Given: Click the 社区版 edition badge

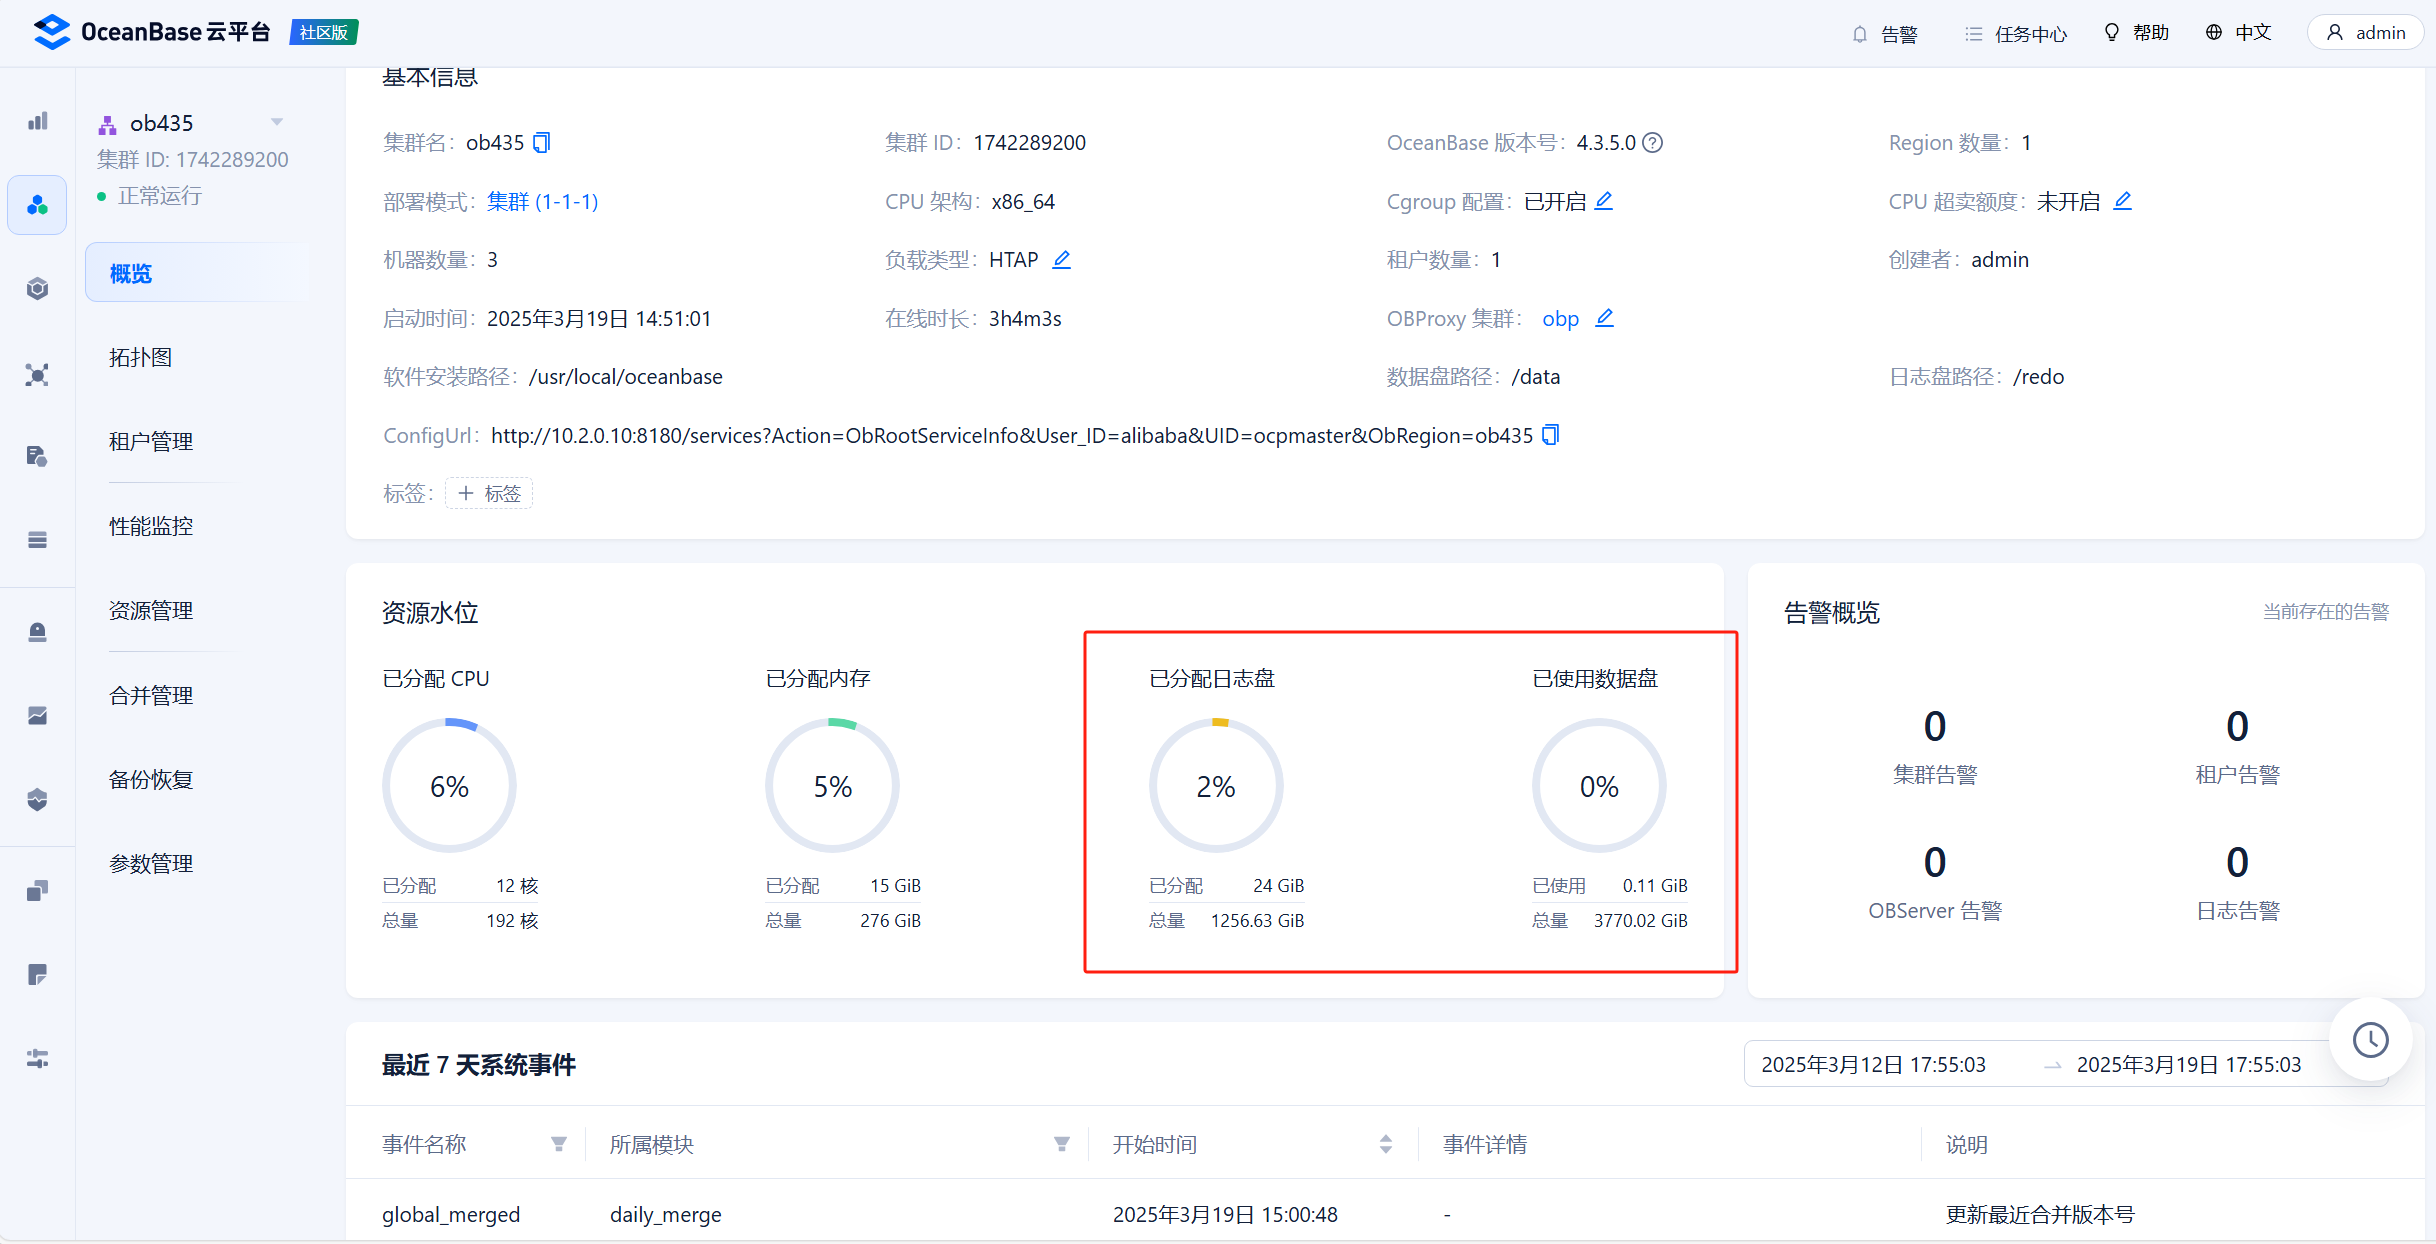Looking at the screenshot, I should [x=324, y=32].
